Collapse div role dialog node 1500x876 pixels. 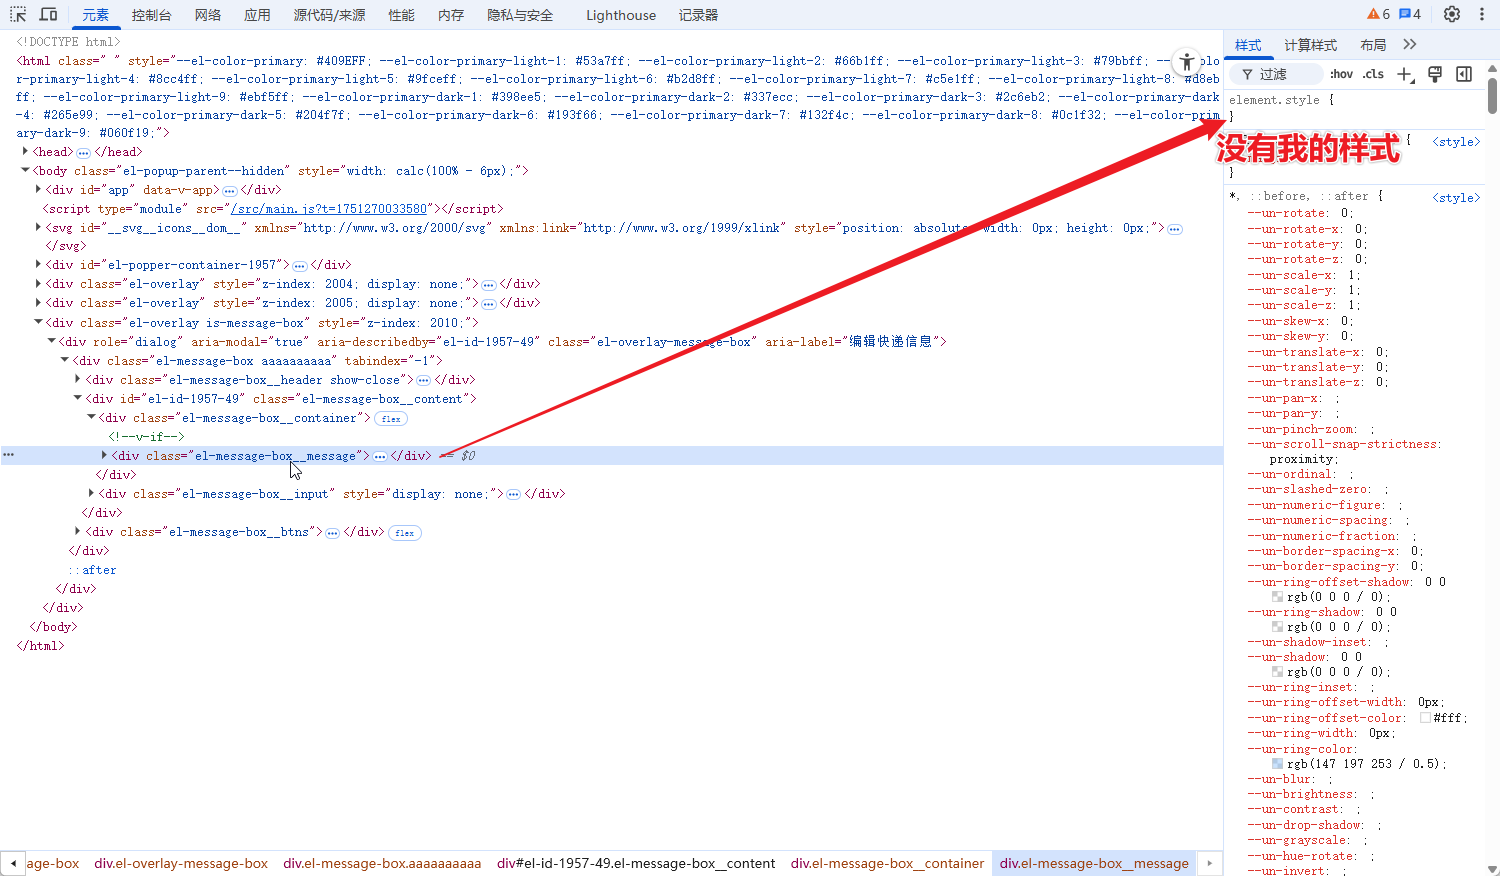(51, 341)
